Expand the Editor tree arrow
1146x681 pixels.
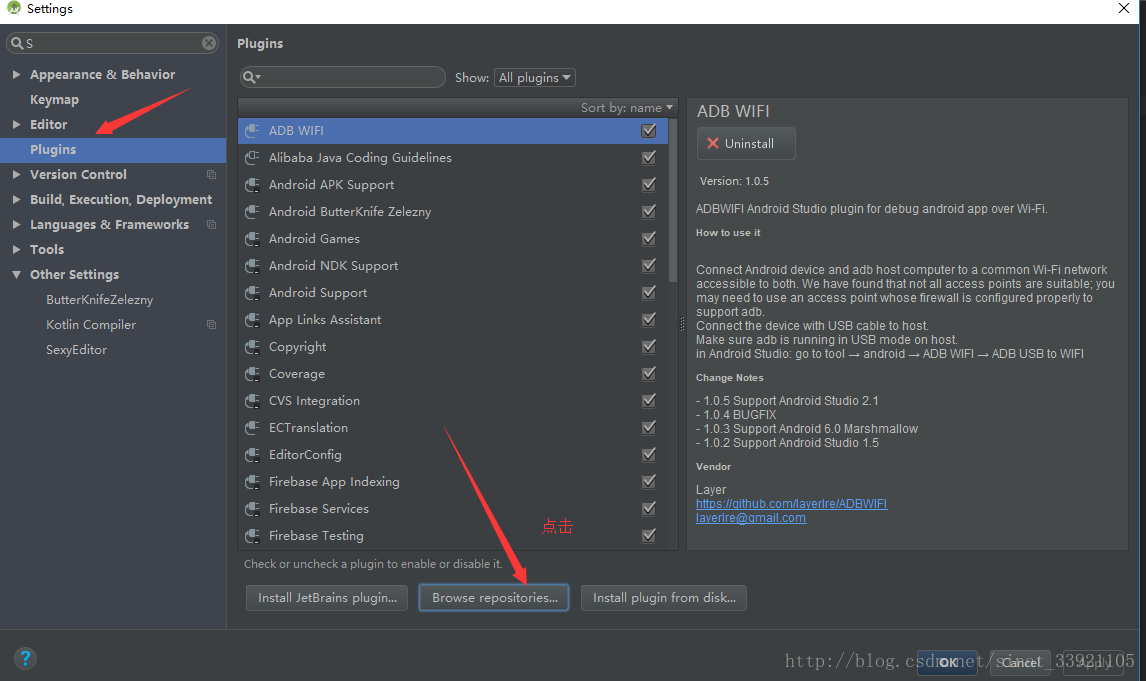click(x=16, y=124)
